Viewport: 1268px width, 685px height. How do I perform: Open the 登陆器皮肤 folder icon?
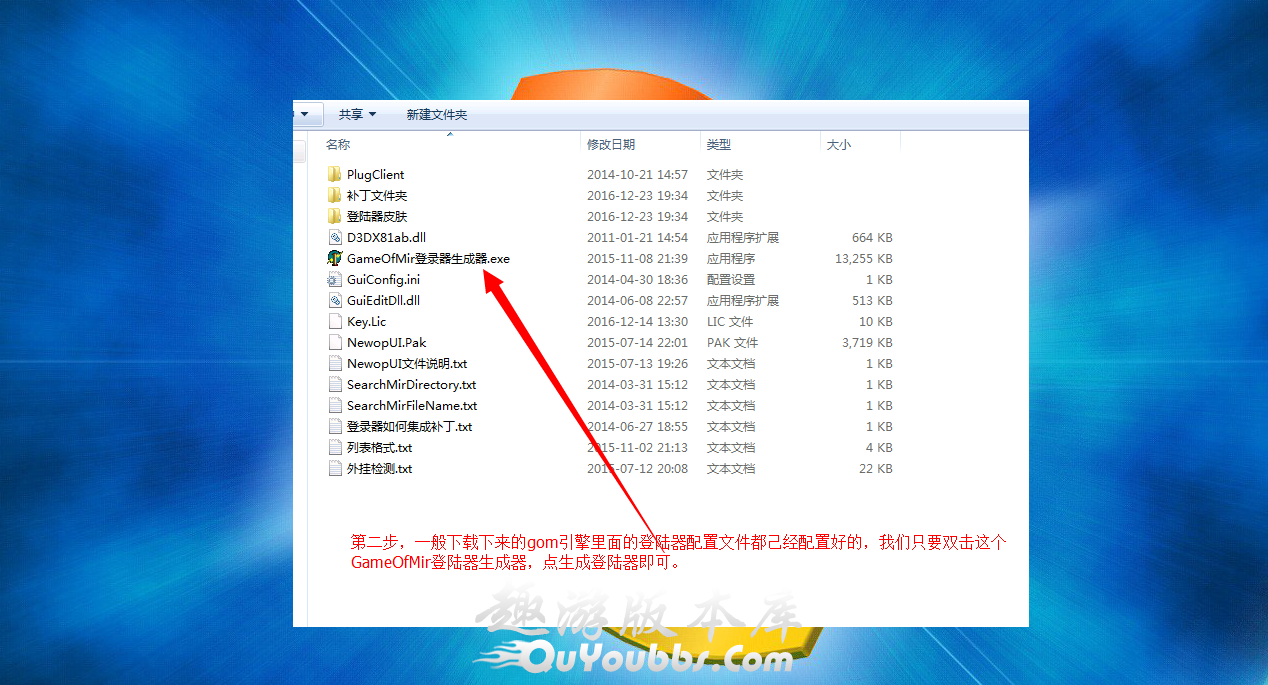click(x=335, y=217)
